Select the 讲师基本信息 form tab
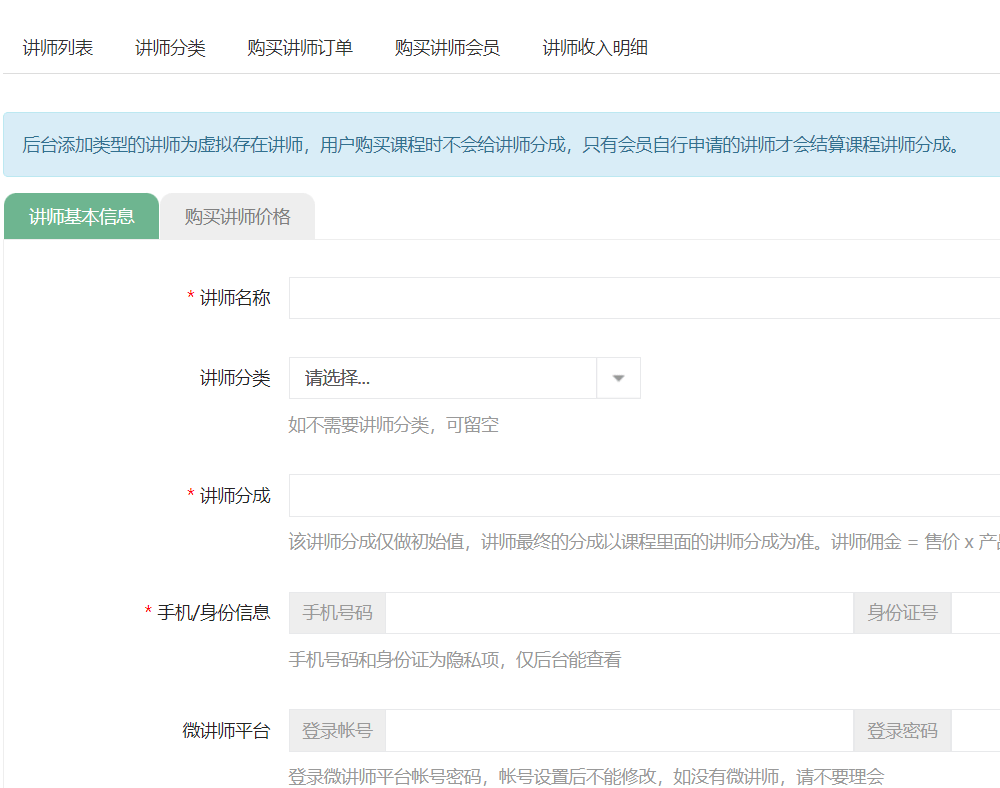1000x788 pixels. 82,217
